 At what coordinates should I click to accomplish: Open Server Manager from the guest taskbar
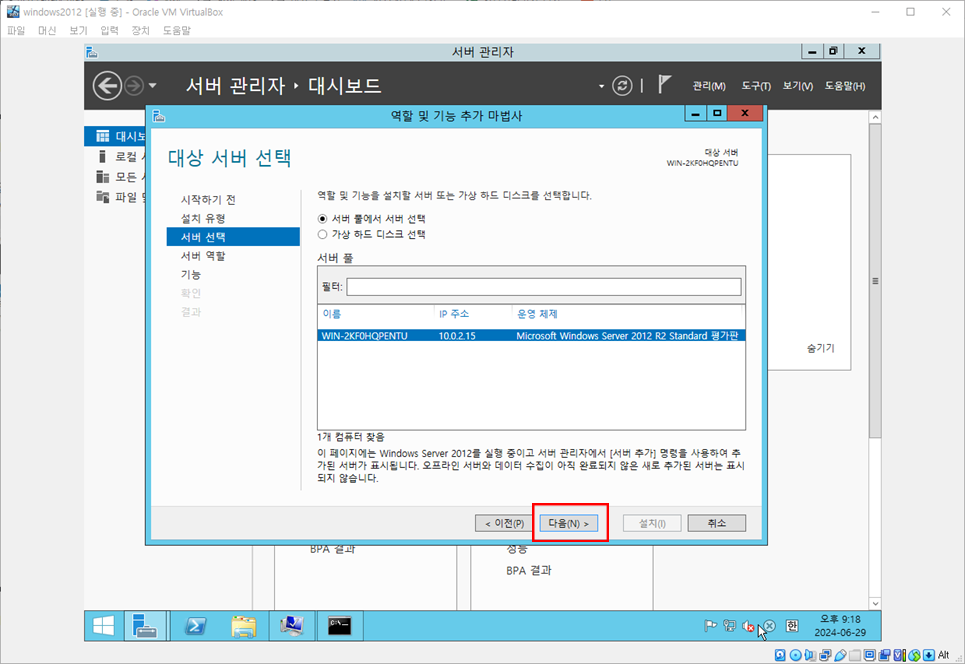(145, 626)
